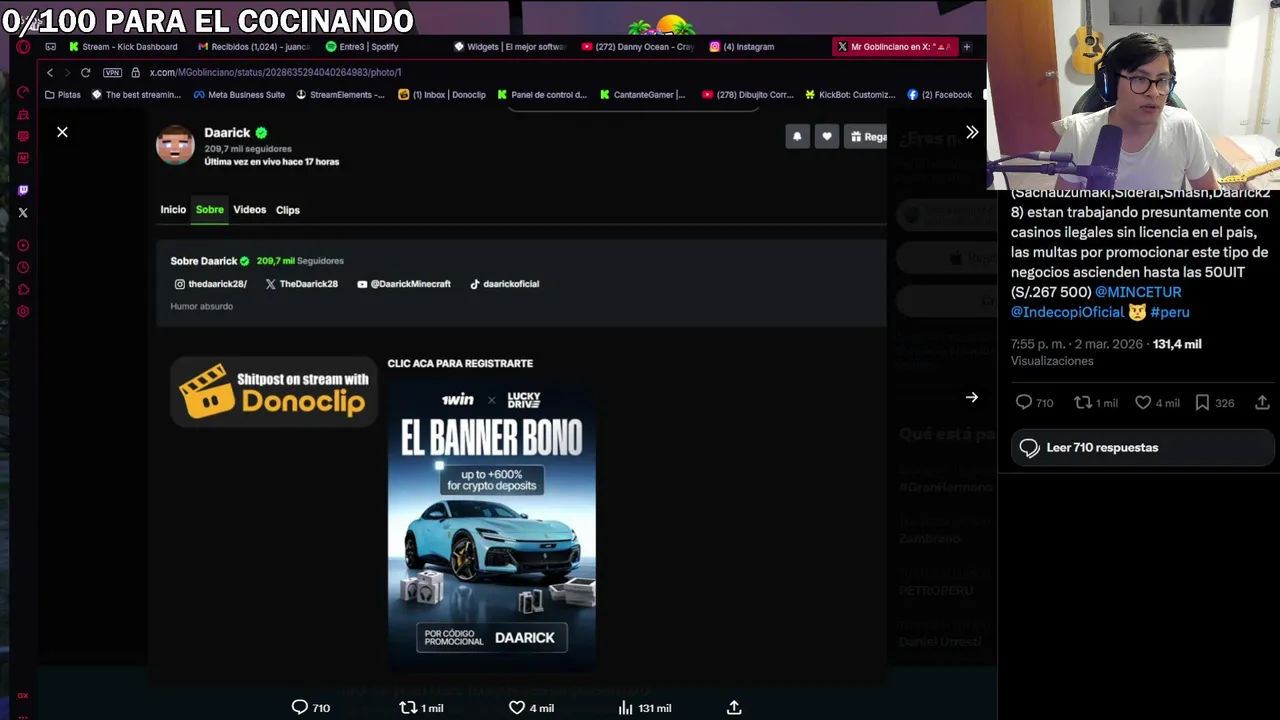Switch to Stream - Kick Dashboard tab
The image size is (1280, 720).
coord(123,46)
